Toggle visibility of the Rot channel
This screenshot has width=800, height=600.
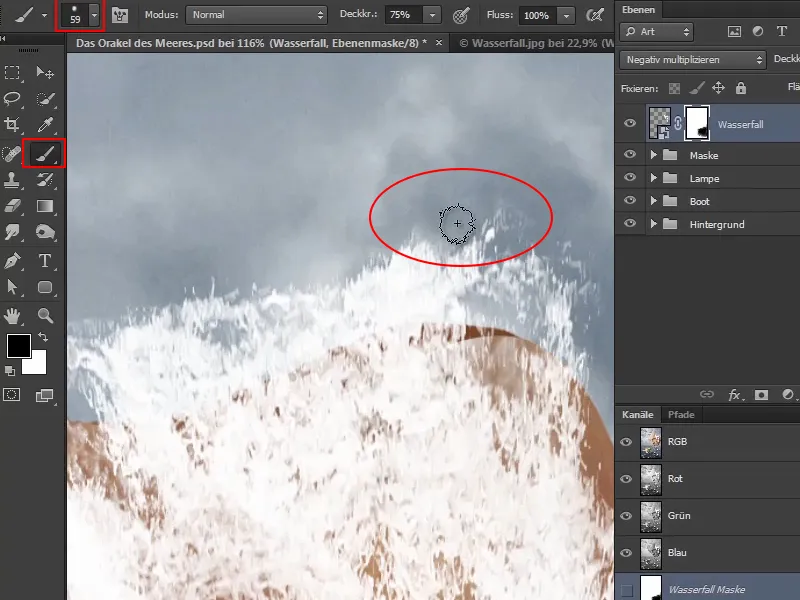626,479
